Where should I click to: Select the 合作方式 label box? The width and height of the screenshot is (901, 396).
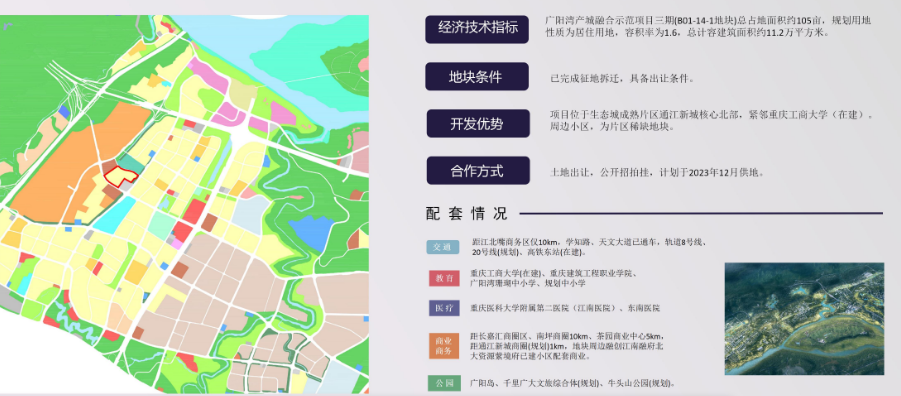[x=478, y=171]
